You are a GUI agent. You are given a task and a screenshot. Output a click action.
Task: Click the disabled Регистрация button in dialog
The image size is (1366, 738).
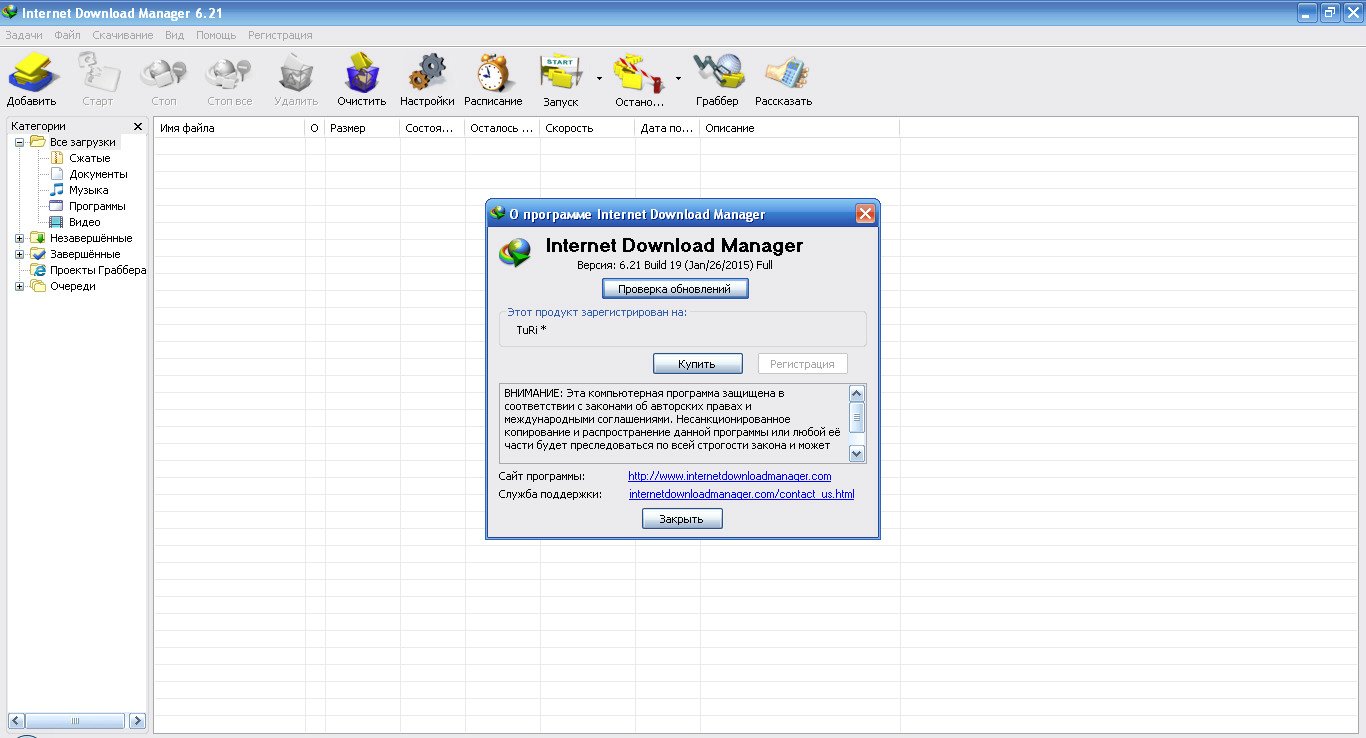pyautogui.click(x=803, y=364)
